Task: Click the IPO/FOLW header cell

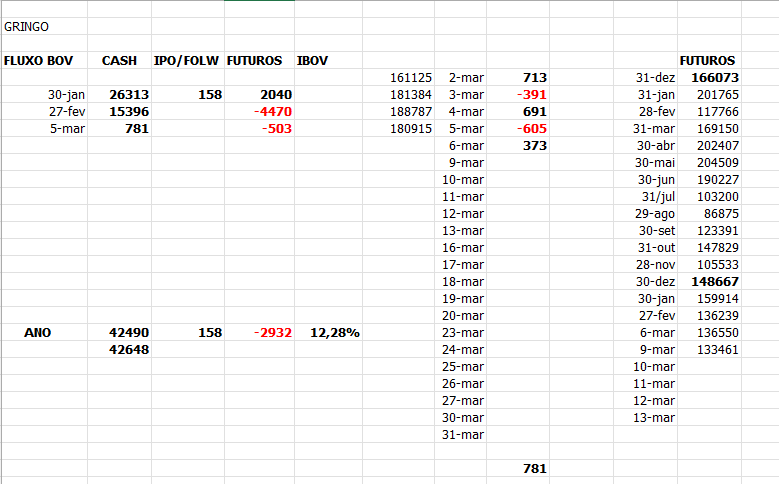Action: tap(186, 61)
